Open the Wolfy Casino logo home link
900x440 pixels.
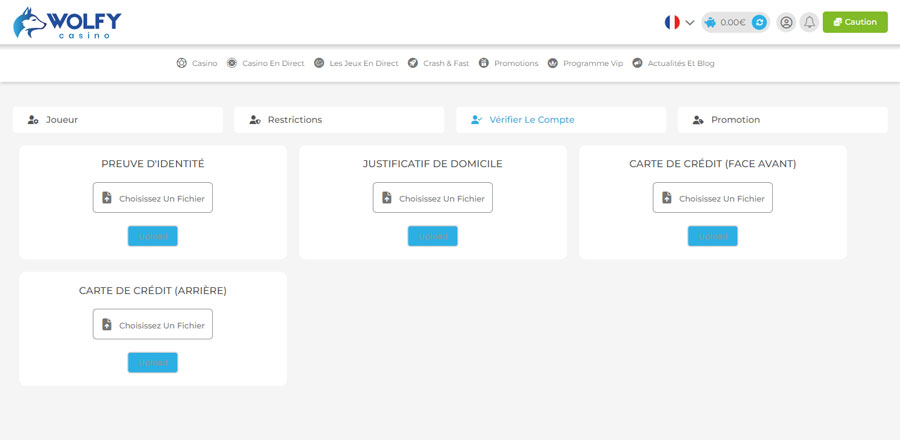coord(67,23)
